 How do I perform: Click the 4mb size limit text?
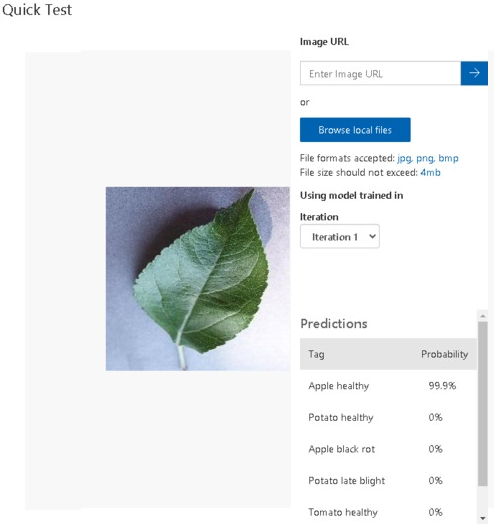point(430,172)
